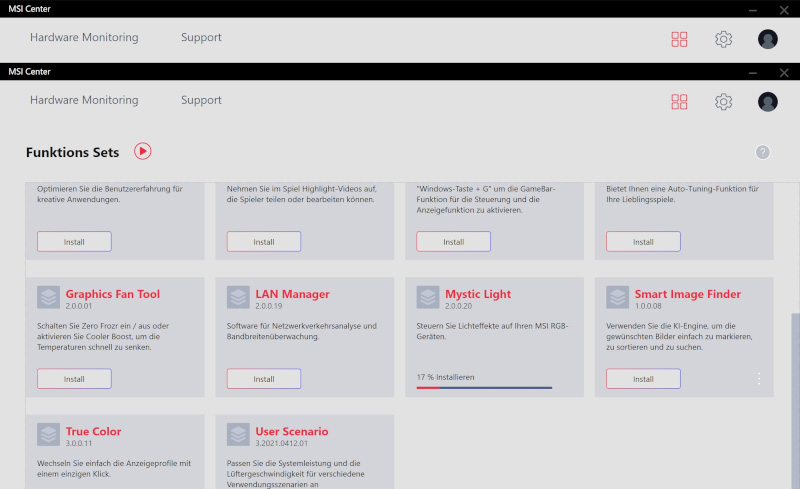Click the True Color layers icon
Viewport: 800px width, 489px height.
tap(48, 434)
